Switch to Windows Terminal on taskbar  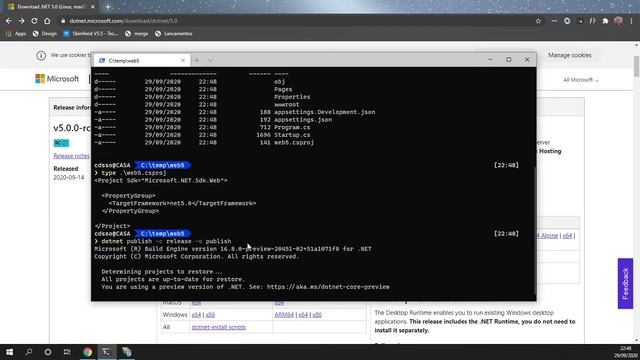click(x=107, y=352)
